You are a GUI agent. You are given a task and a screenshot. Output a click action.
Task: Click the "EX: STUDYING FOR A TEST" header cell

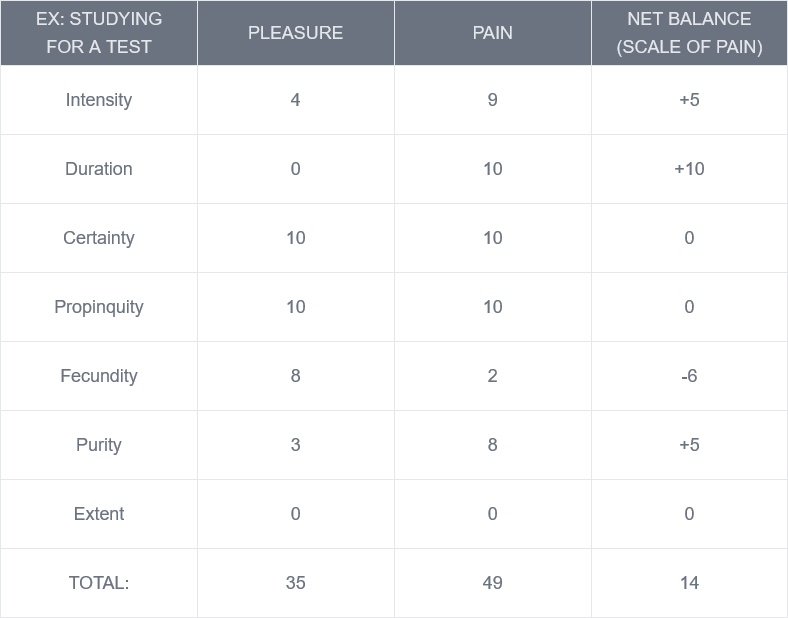98,33
